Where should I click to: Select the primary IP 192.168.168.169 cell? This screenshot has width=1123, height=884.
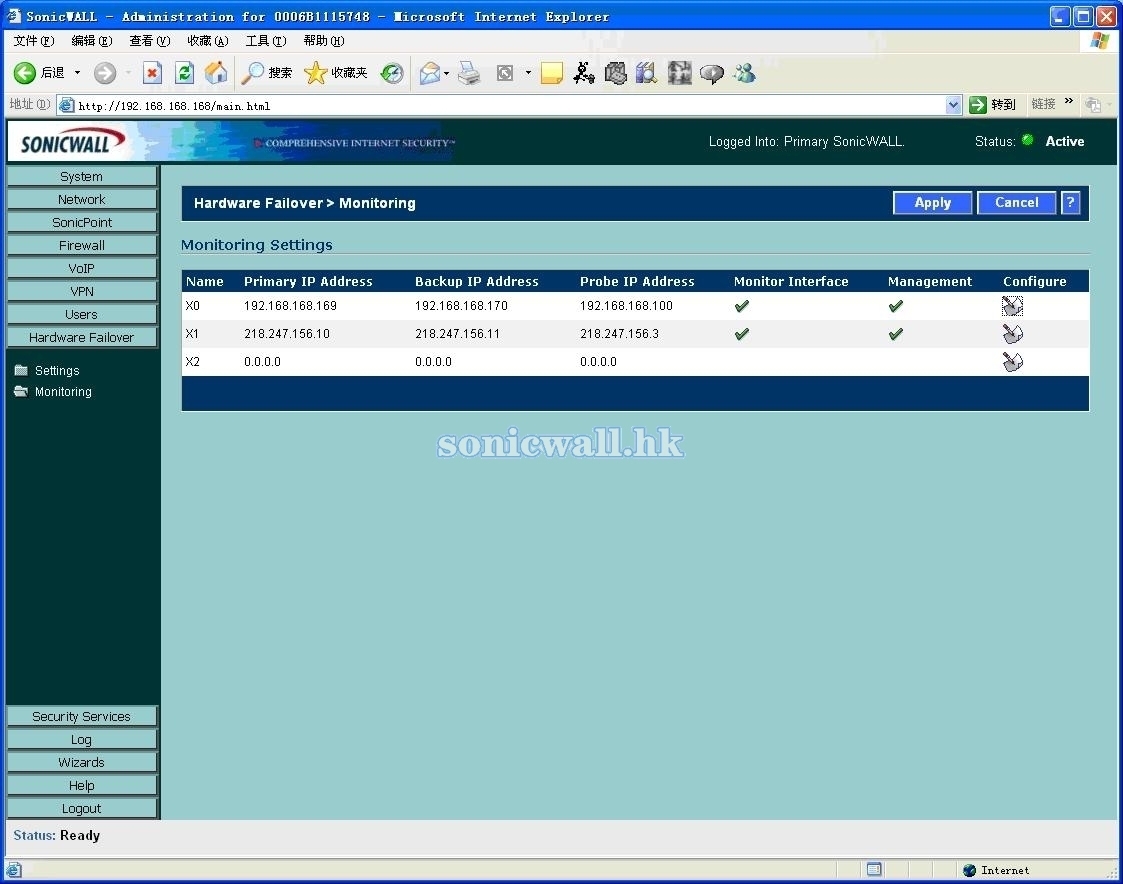click(290, 306)
